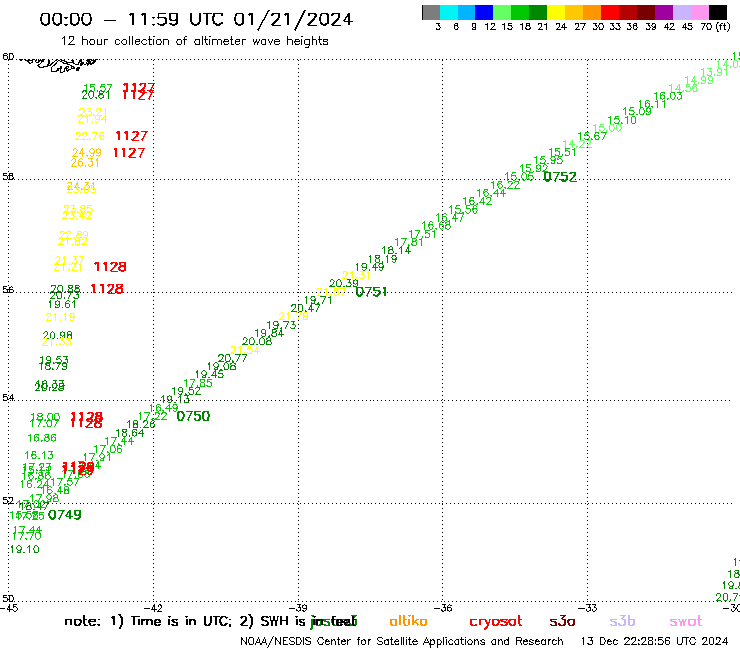This screenshot has height=650, width=740.
Task: Select the 15.67 wave height value
Action: pos(592,136)
